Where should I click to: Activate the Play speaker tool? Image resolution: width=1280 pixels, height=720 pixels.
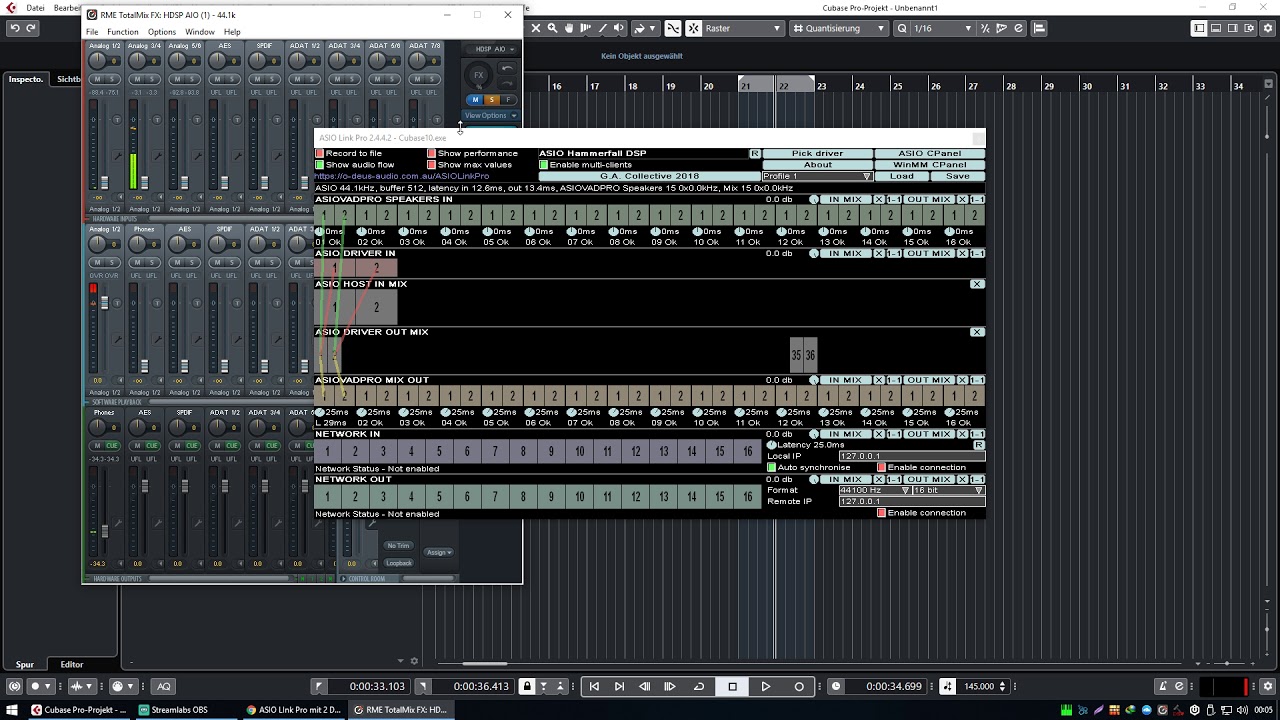coord(619,28)
